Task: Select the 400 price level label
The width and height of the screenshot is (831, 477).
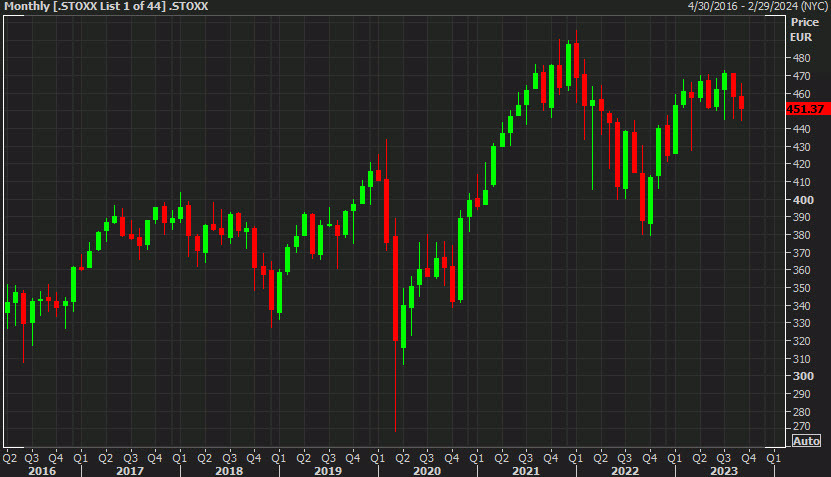Action: (803, 200)
